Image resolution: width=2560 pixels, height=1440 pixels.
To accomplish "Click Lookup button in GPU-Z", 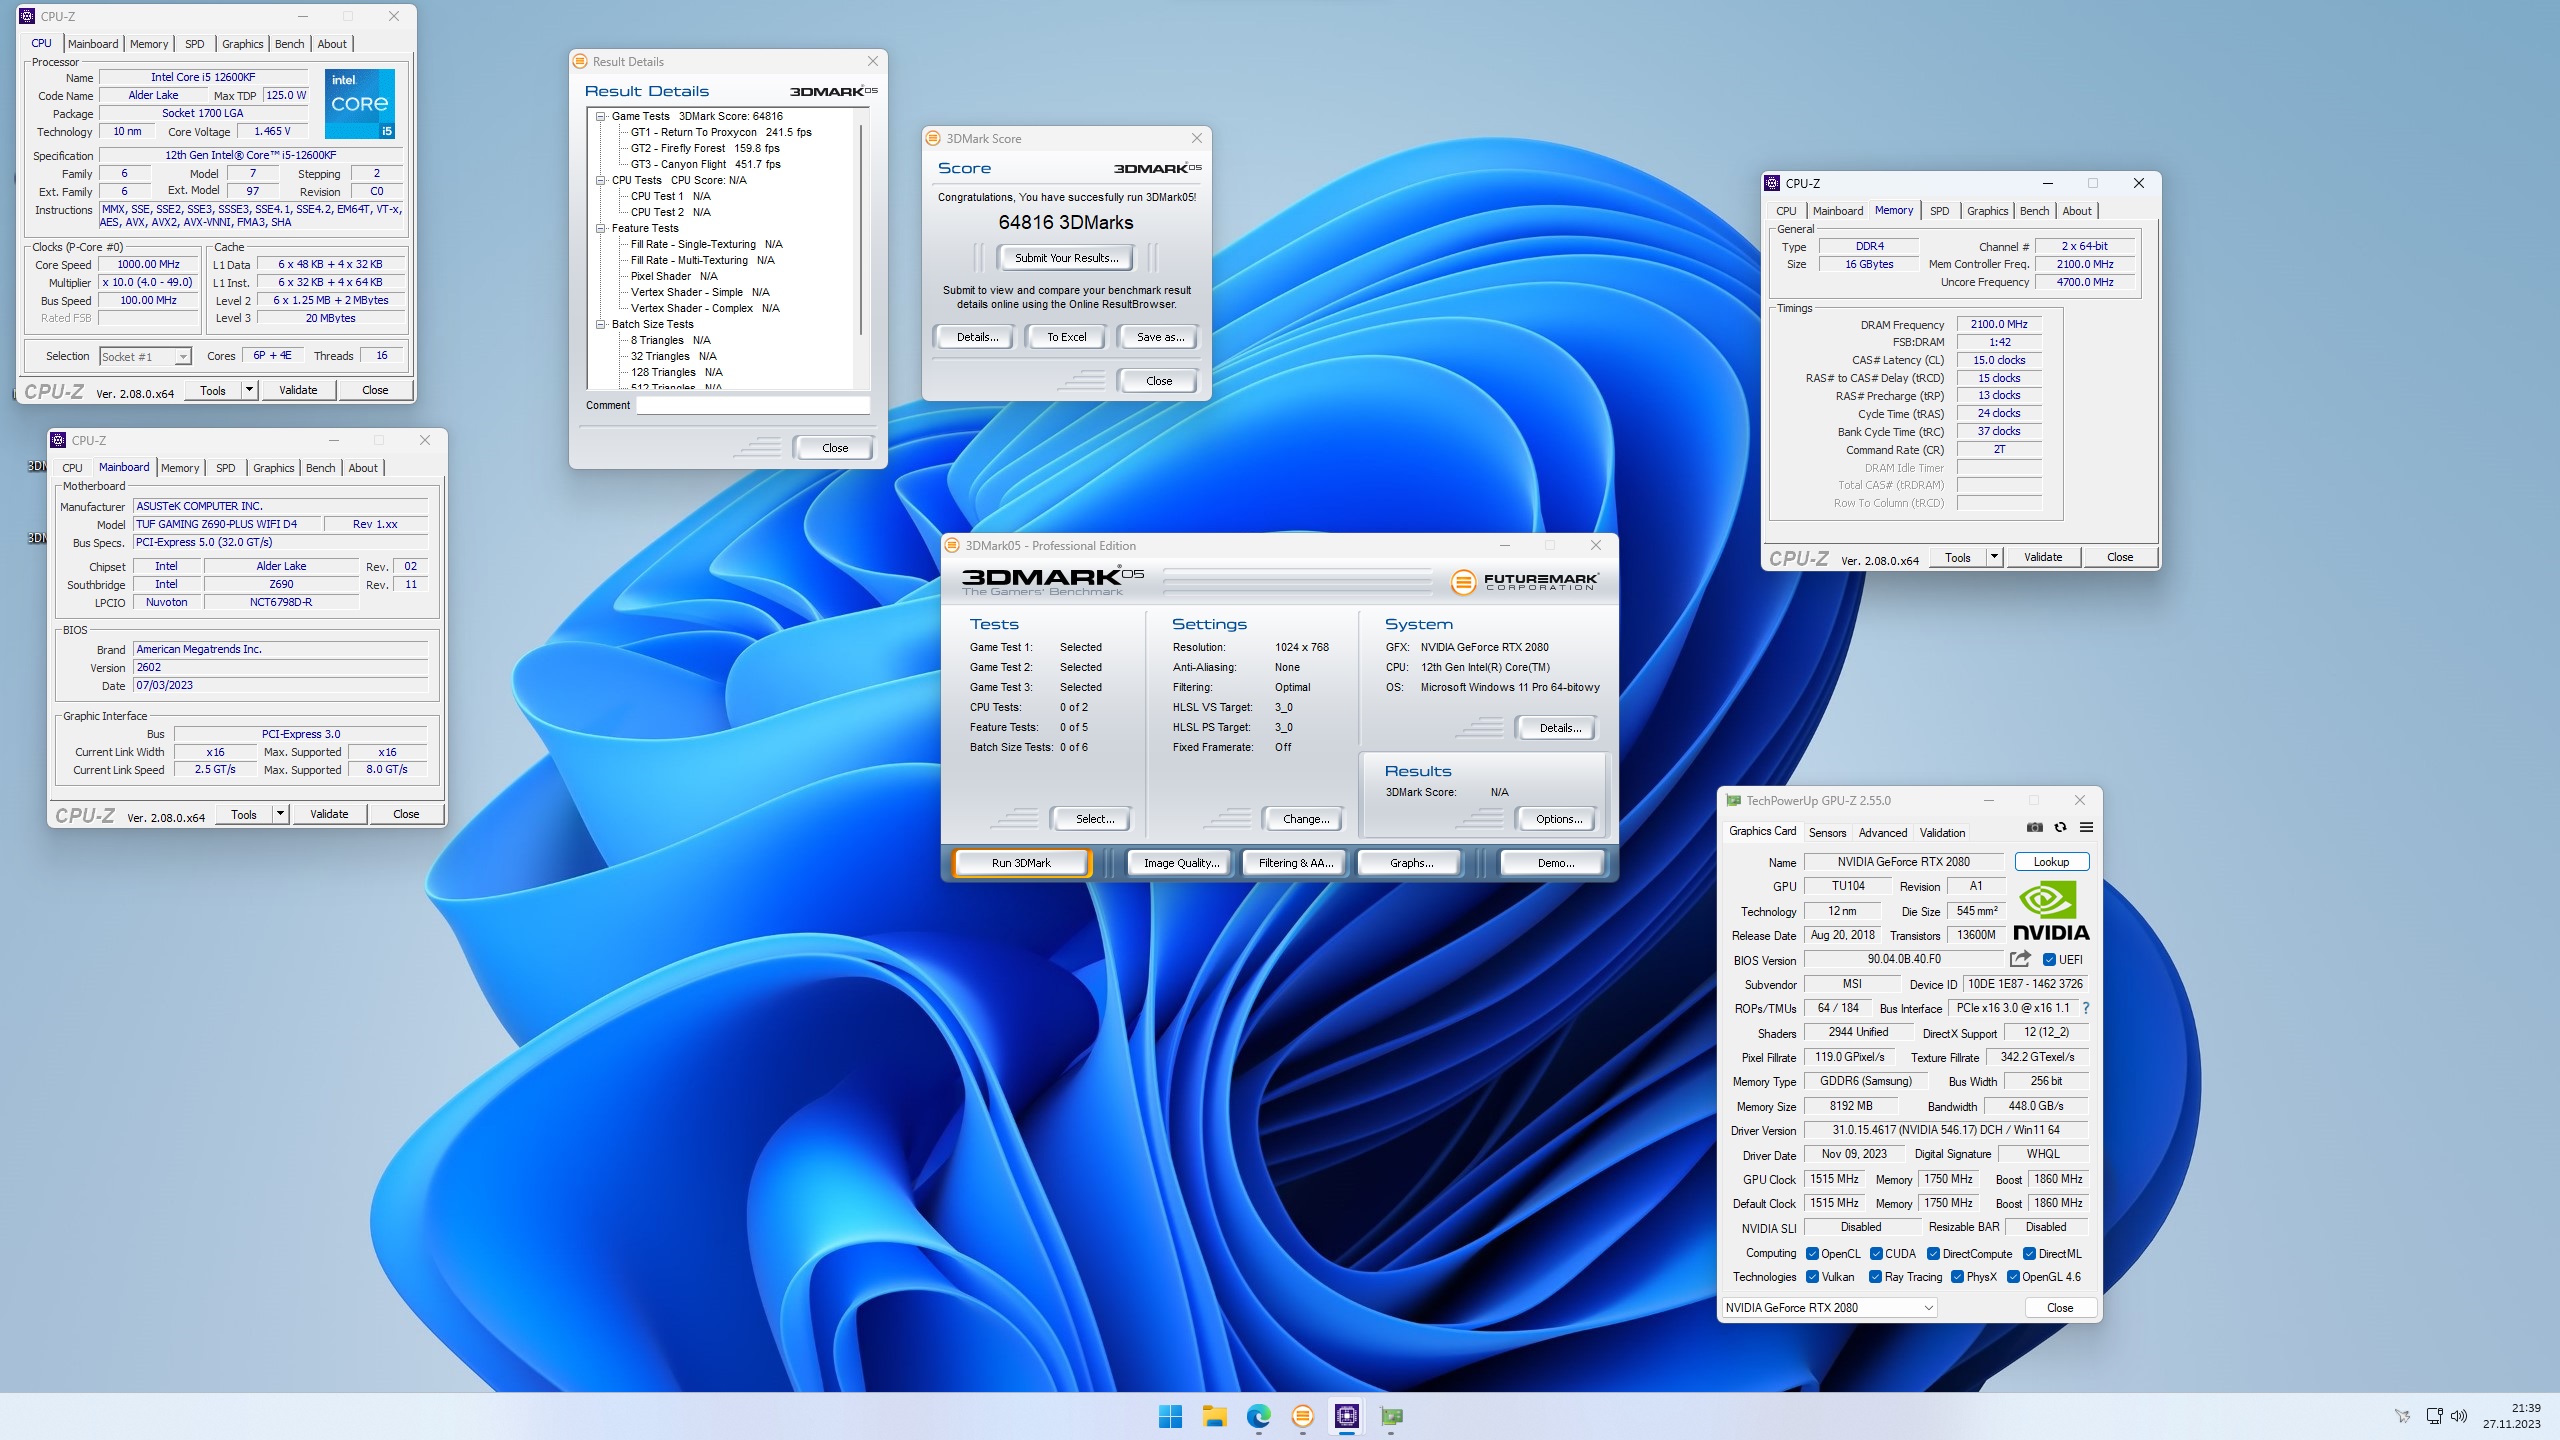I will point(2051,861).
